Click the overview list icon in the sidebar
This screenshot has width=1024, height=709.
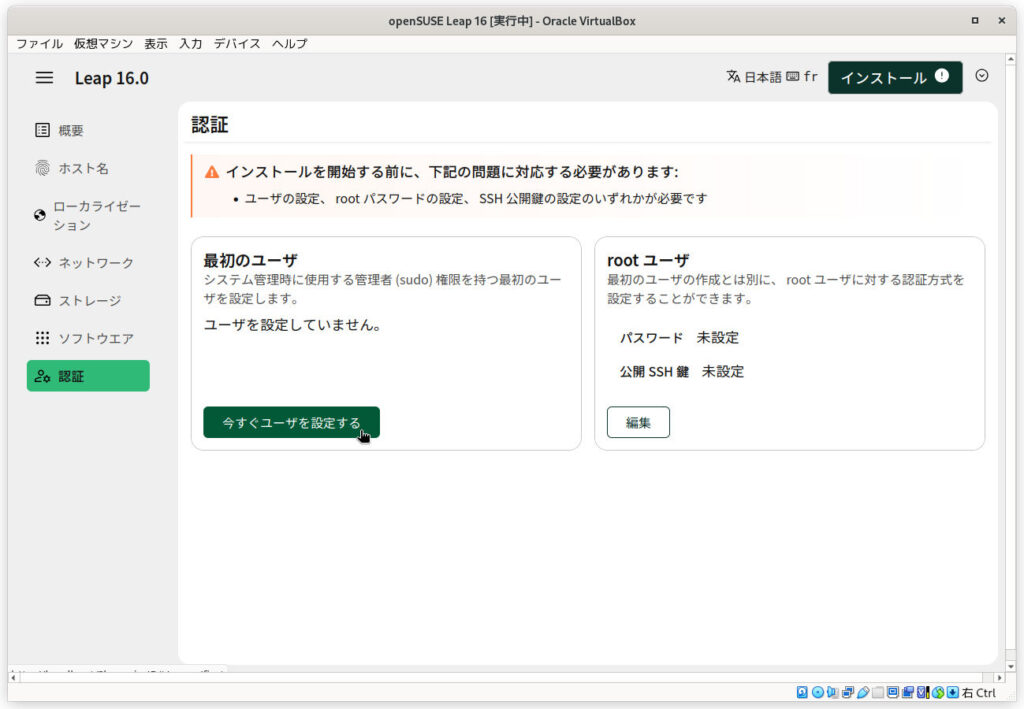click(x=42, y=130)
